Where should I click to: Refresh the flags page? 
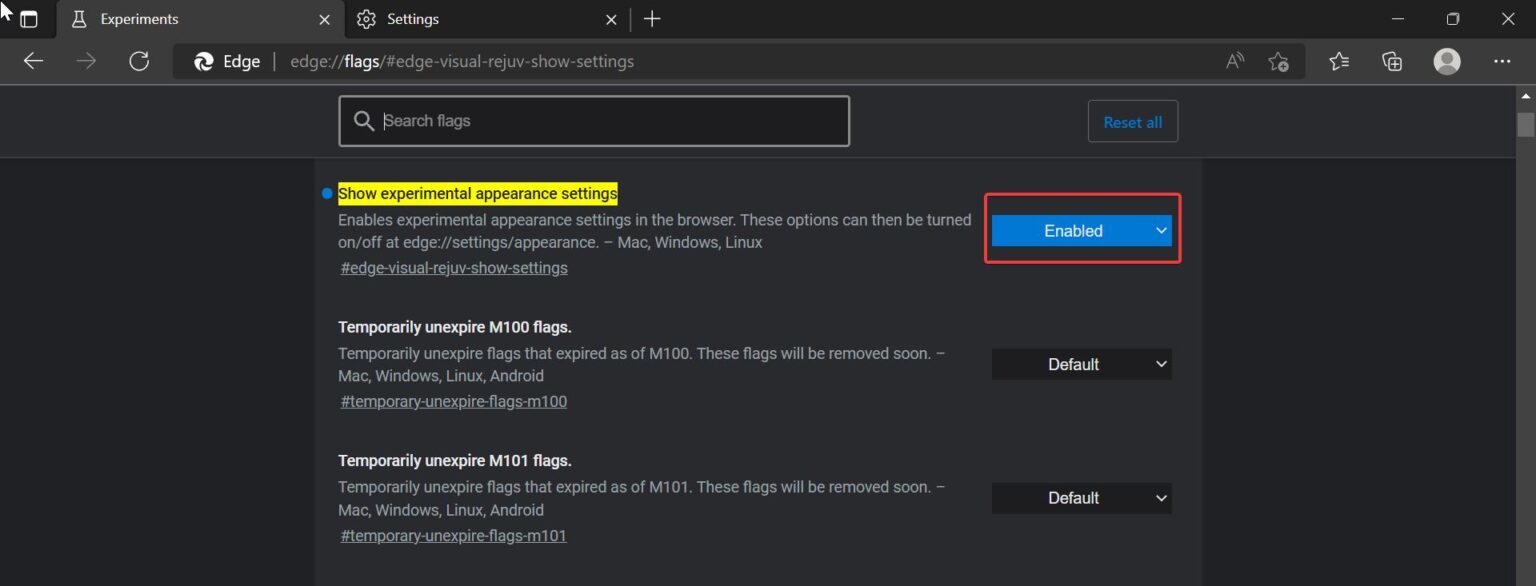(139, 61)
